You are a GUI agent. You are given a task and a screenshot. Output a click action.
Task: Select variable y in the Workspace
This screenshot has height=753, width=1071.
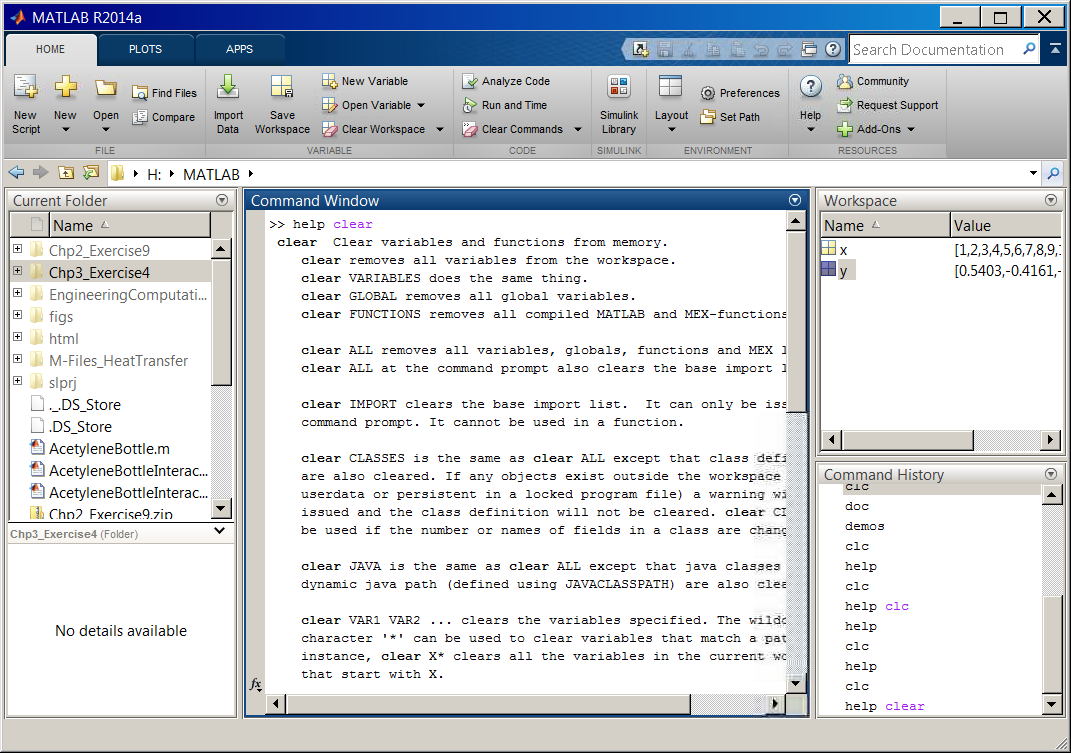click(844, 271)
